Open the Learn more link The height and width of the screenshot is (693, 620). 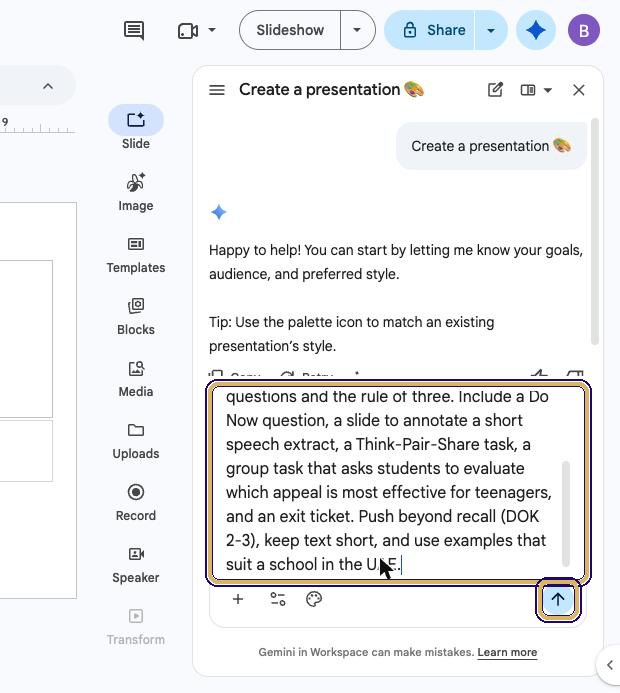(507, 652)
